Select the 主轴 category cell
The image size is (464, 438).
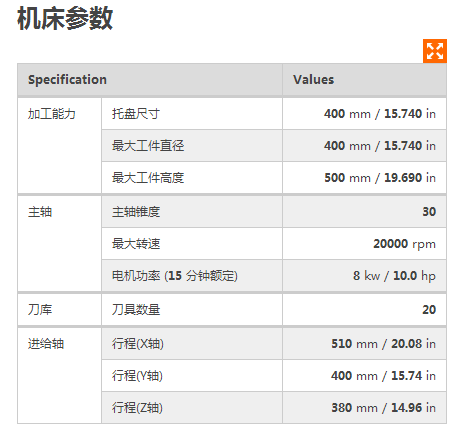pyautogui.click(x=60, y=243)
